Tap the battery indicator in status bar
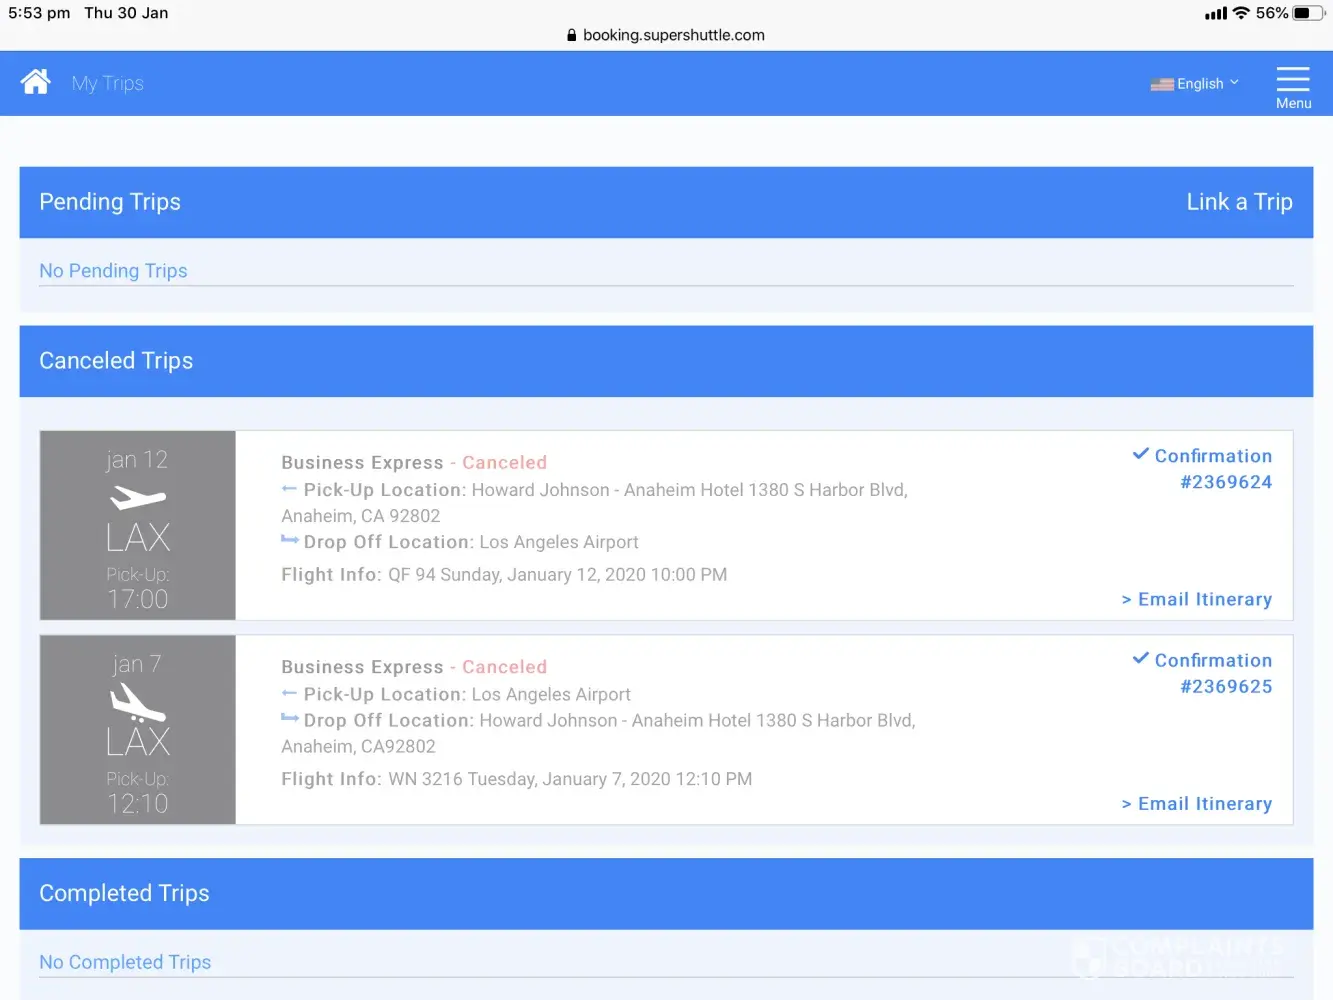Viewport: 1333px width, 1000px height. [x=1307, y=13]
